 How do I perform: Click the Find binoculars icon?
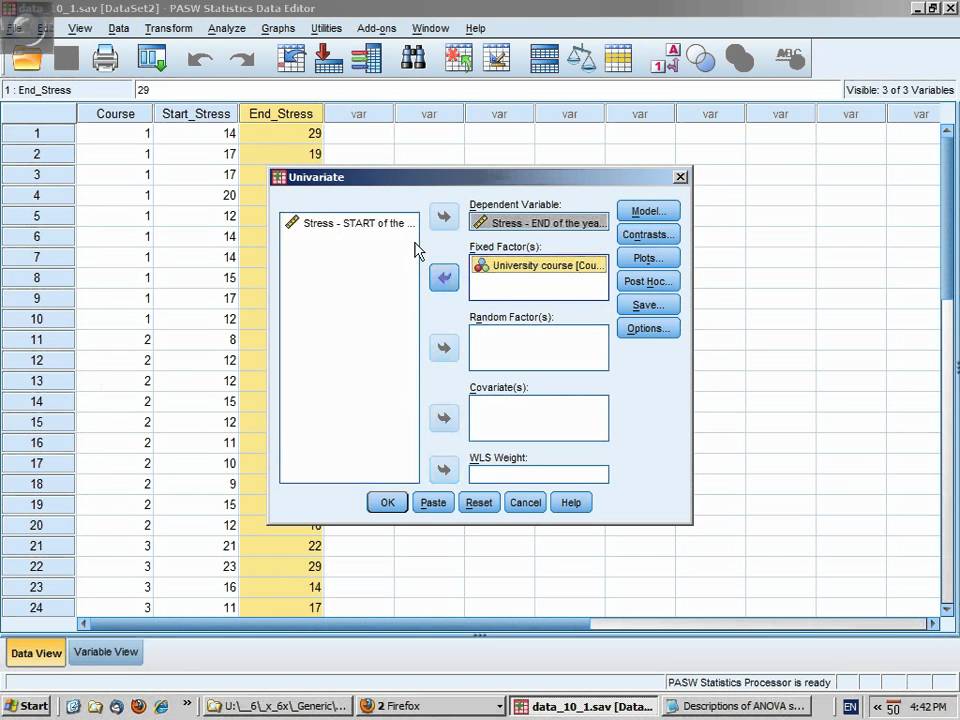coord(413,59)
